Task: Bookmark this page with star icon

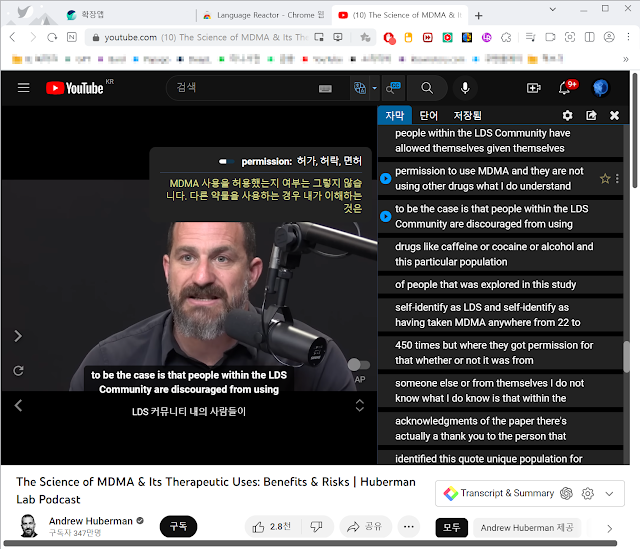Action: point(365,38)
